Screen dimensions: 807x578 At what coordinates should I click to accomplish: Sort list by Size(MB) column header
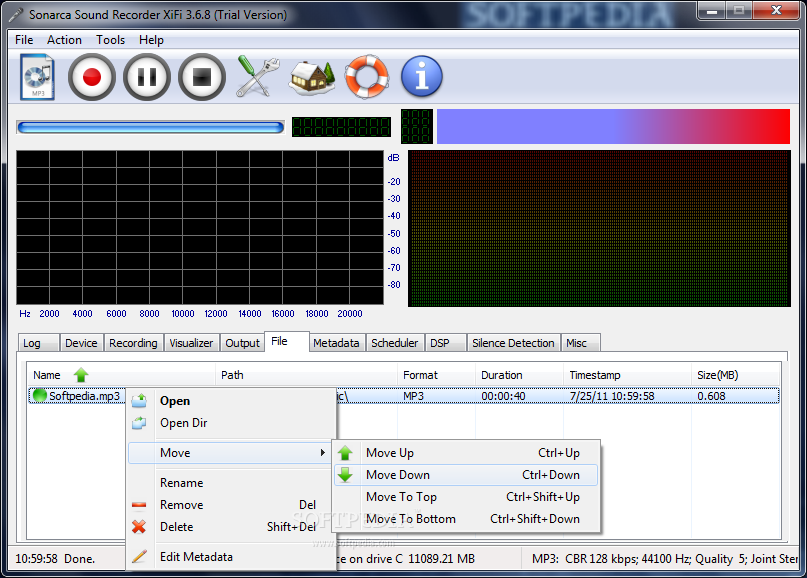pos(736,375)
